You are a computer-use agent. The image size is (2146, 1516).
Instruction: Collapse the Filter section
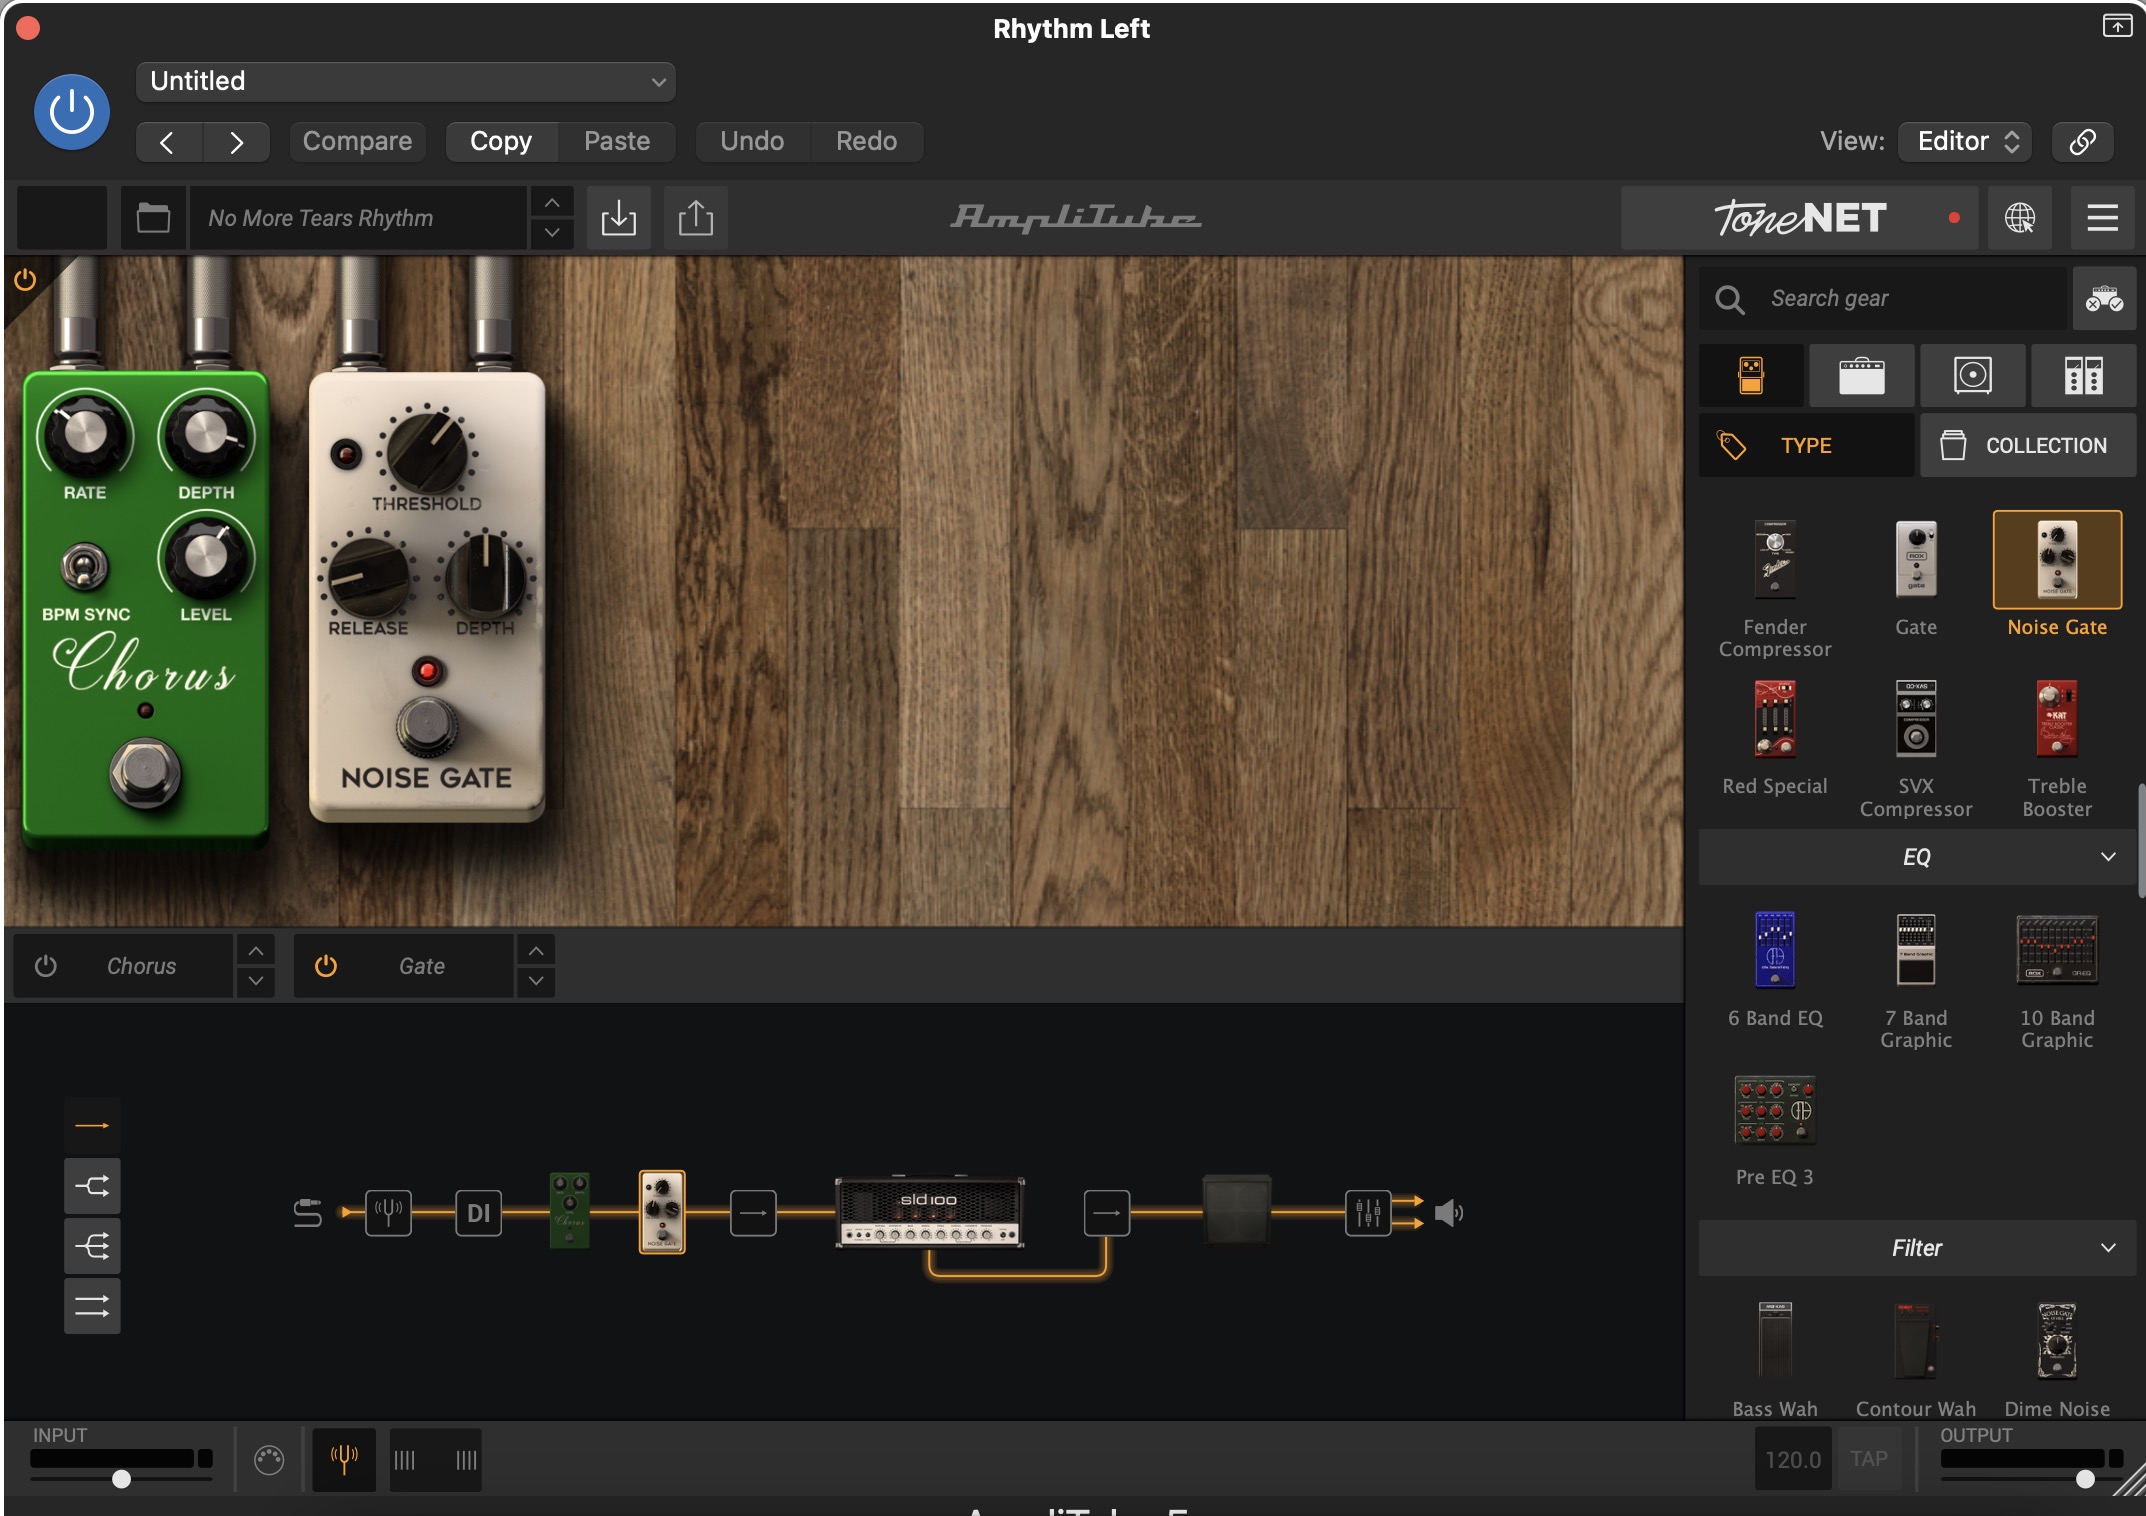point(1917,1248)
